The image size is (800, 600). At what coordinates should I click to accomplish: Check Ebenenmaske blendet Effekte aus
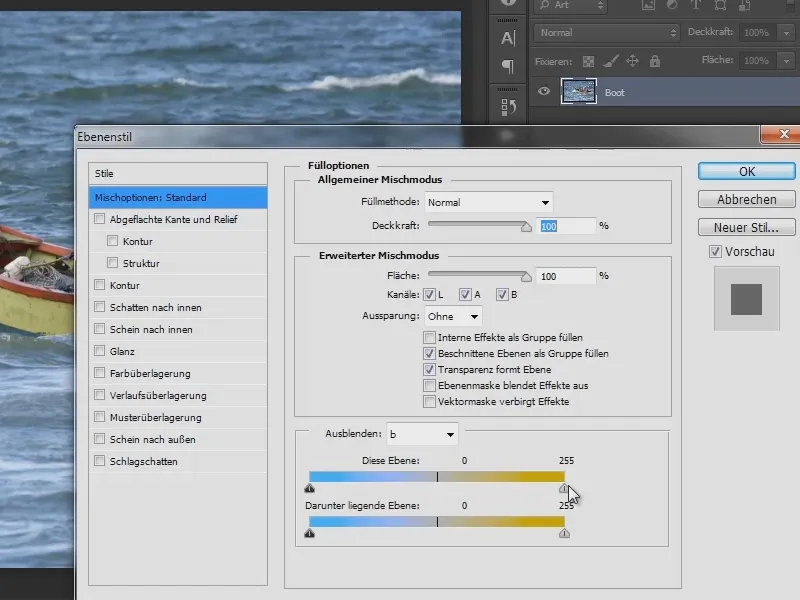429,385
